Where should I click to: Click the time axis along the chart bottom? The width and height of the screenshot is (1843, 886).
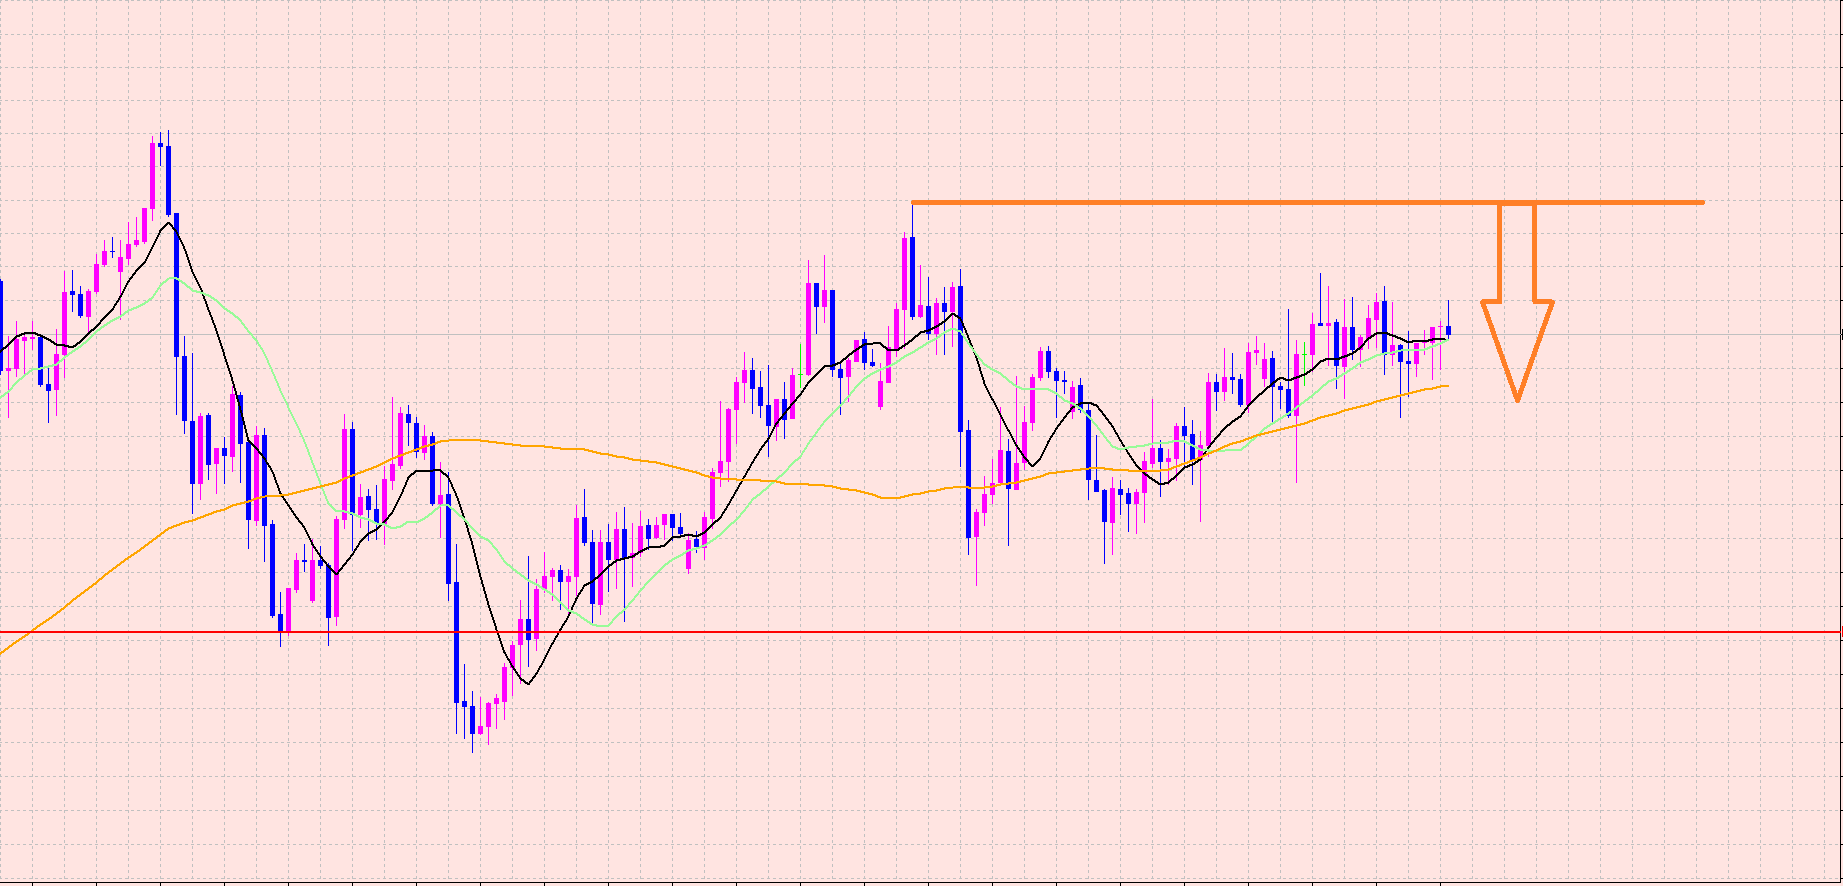(x=900, y=881)
